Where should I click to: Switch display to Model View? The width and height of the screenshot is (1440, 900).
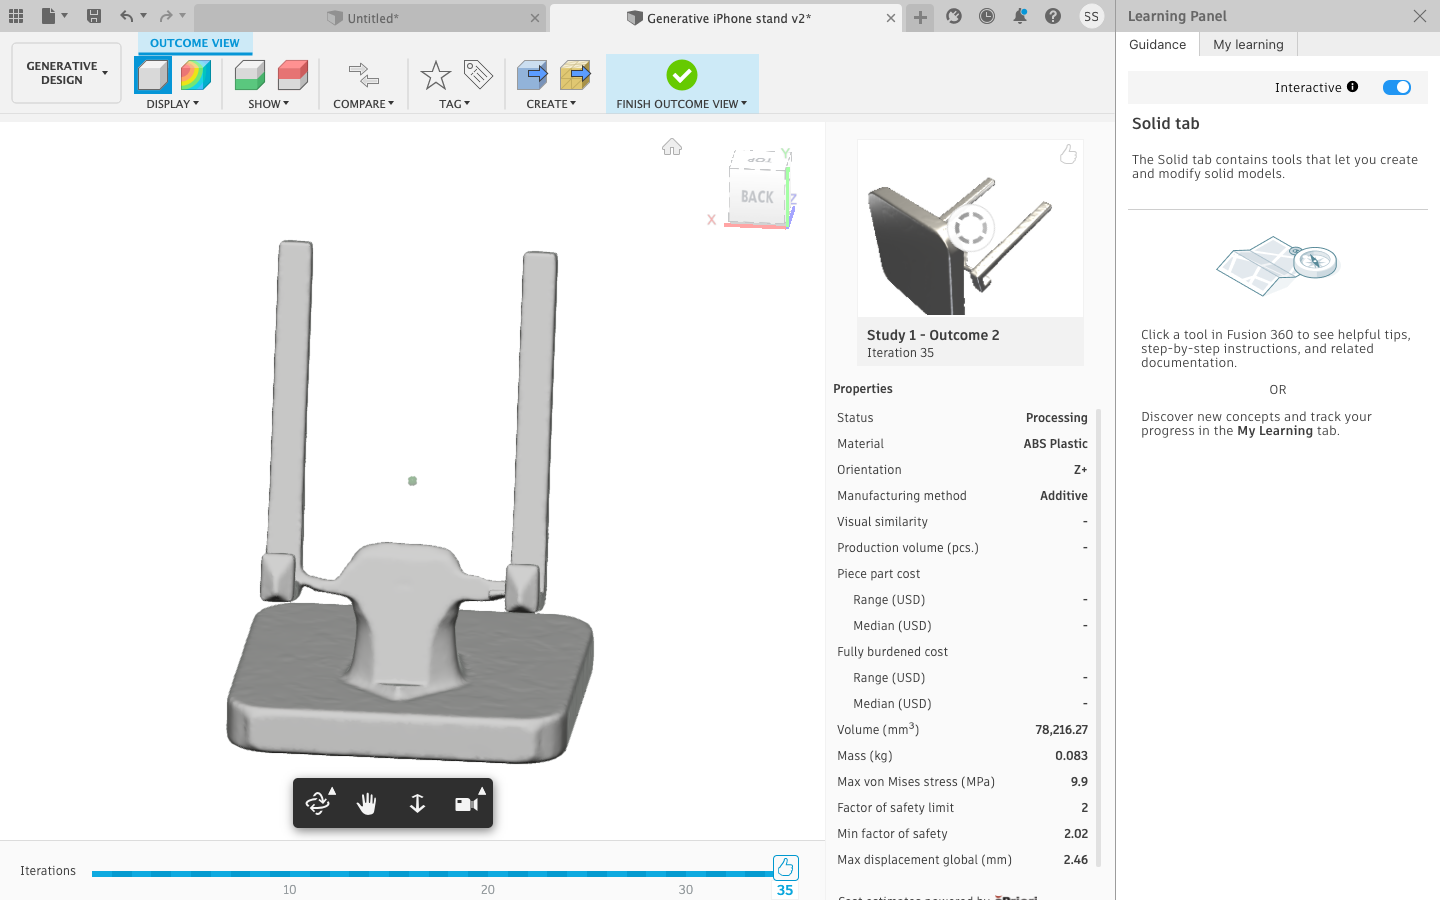coord(153,75)
